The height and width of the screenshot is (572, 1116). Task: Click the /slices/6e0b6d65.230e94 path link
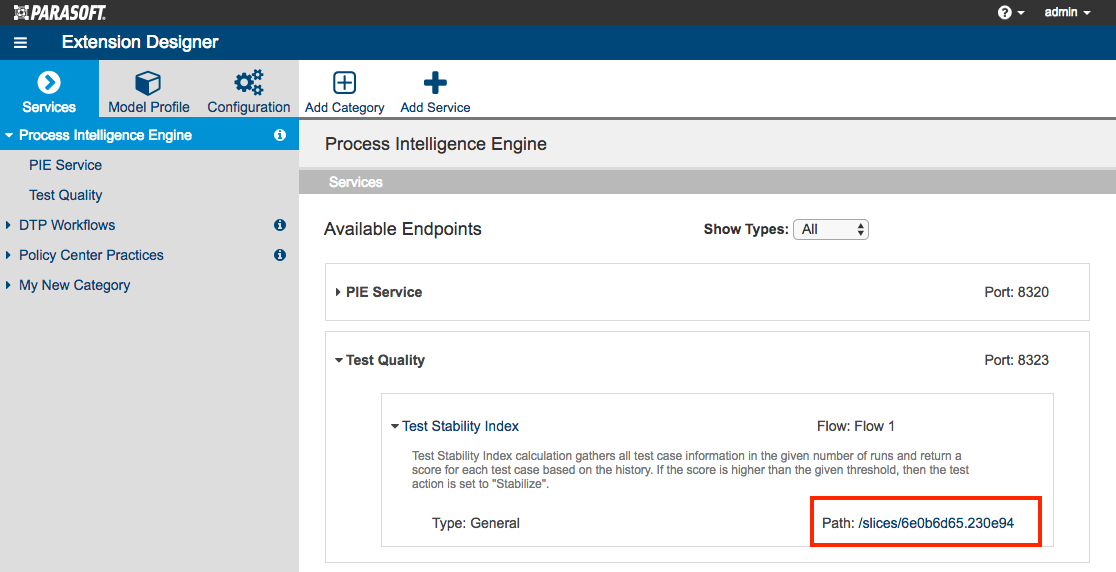coord(936,523)
